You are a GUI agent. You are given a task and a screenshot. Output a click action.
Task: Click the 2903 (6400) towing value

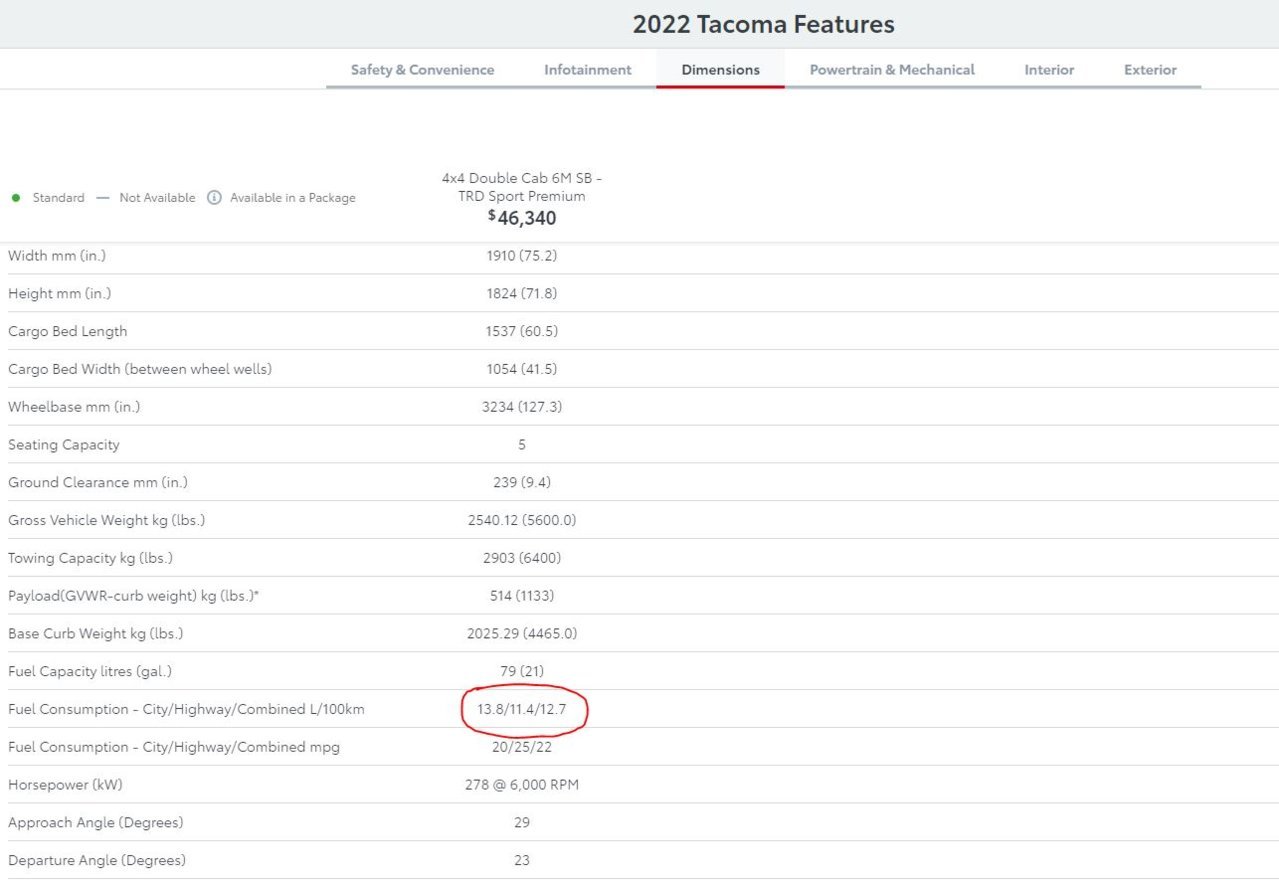coord(522,558)
